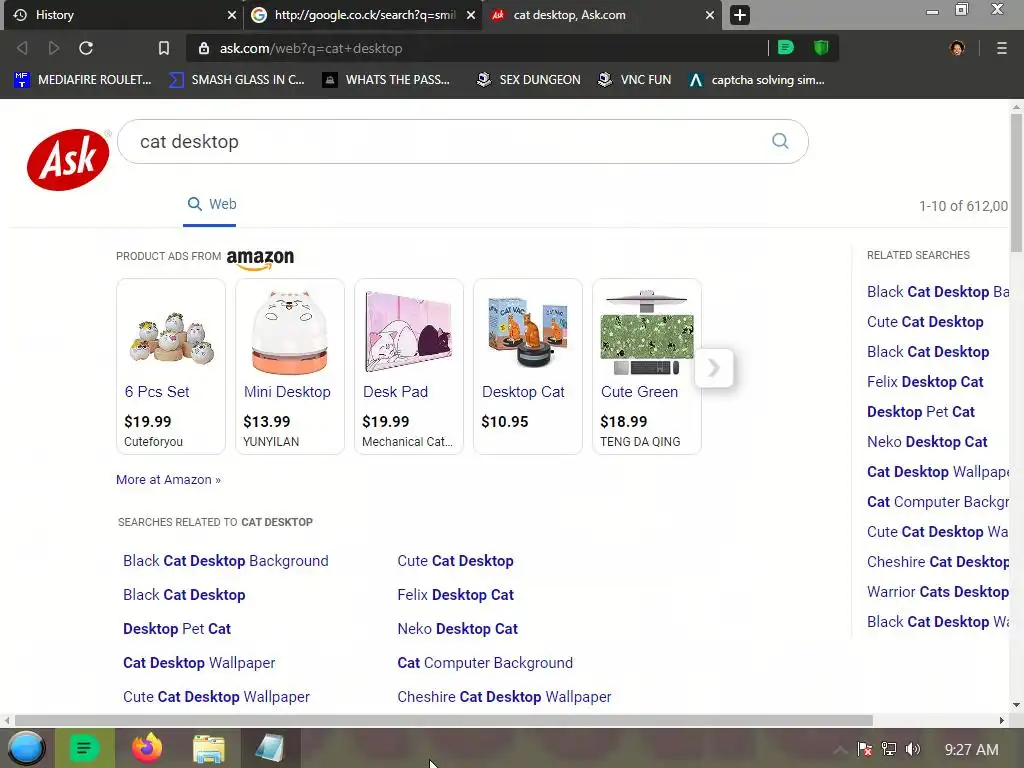The image size is (1024, 768).
Task: Open the WHATS THE PASS... bookmark
Action: click(x=386, y=80)
